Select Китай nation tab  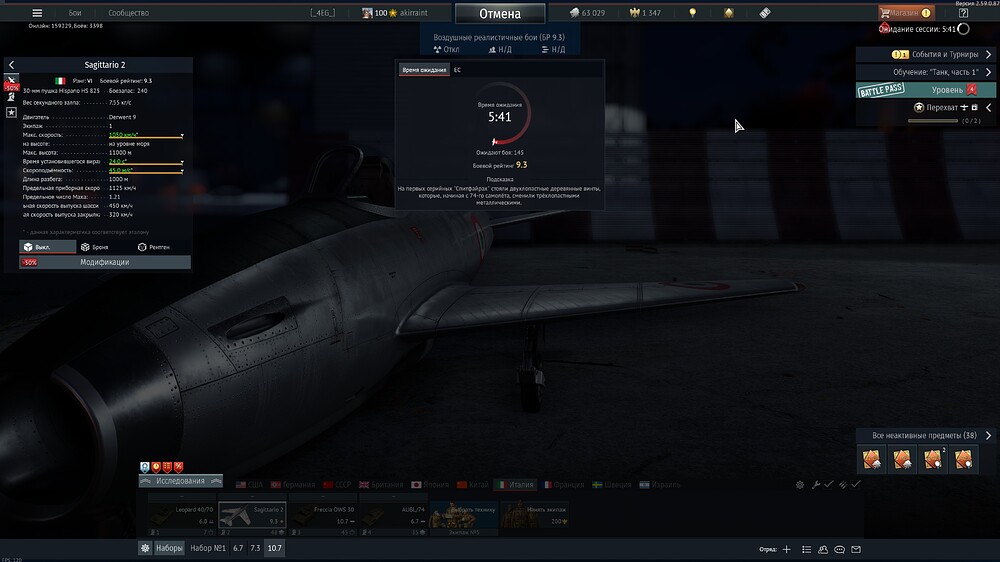click(x=473, y=485)
